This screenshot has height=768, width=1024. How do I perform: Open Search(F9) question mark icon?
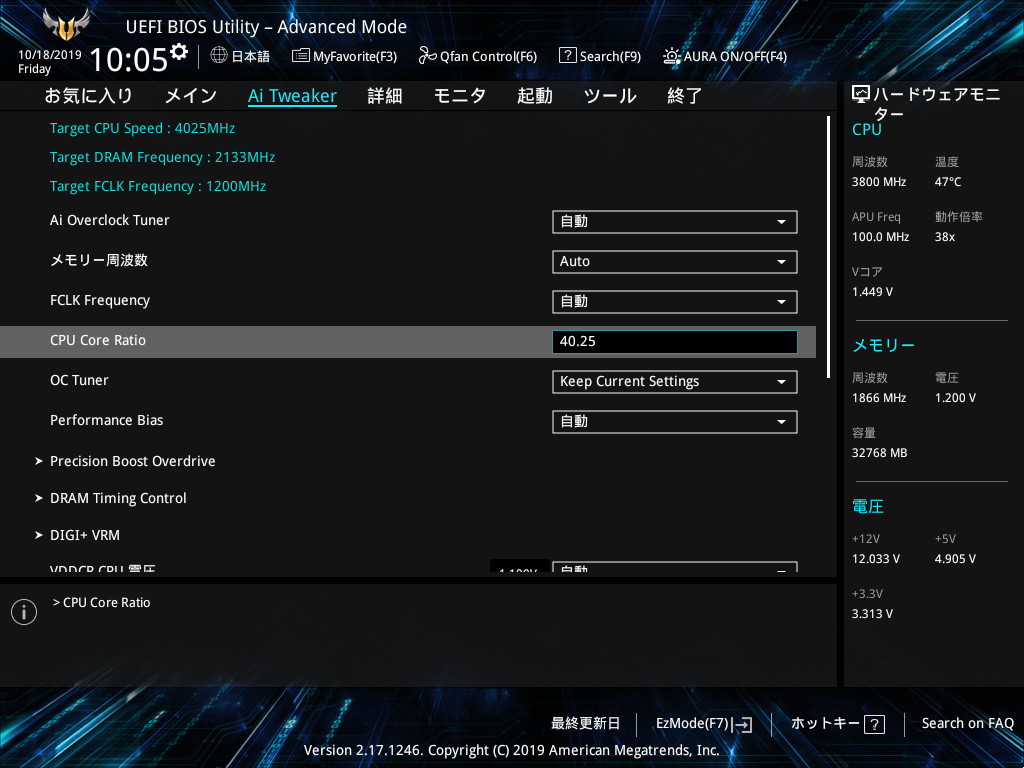click(568, 56)
